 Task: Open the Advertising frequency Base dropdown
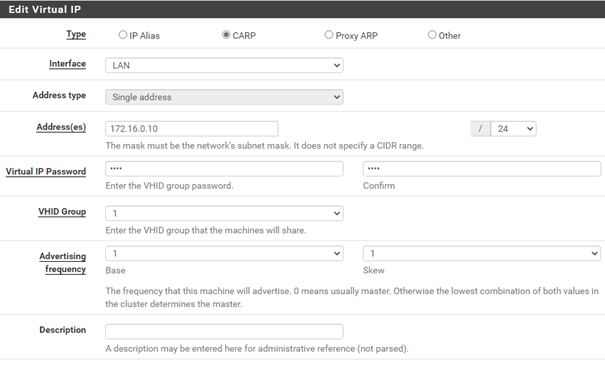pyautogui.click(x=224, y=253)
